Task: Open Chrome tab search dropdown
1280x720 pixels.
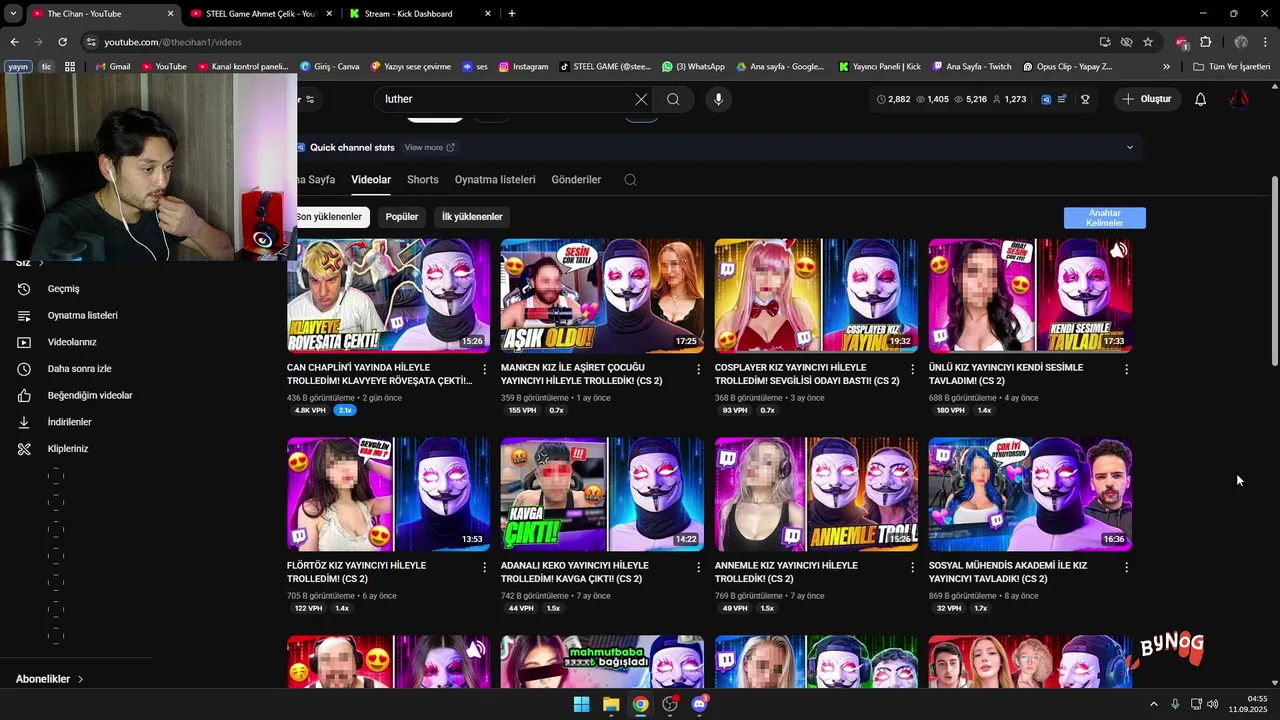Action: pyautogui.click(x=13, y=14)
